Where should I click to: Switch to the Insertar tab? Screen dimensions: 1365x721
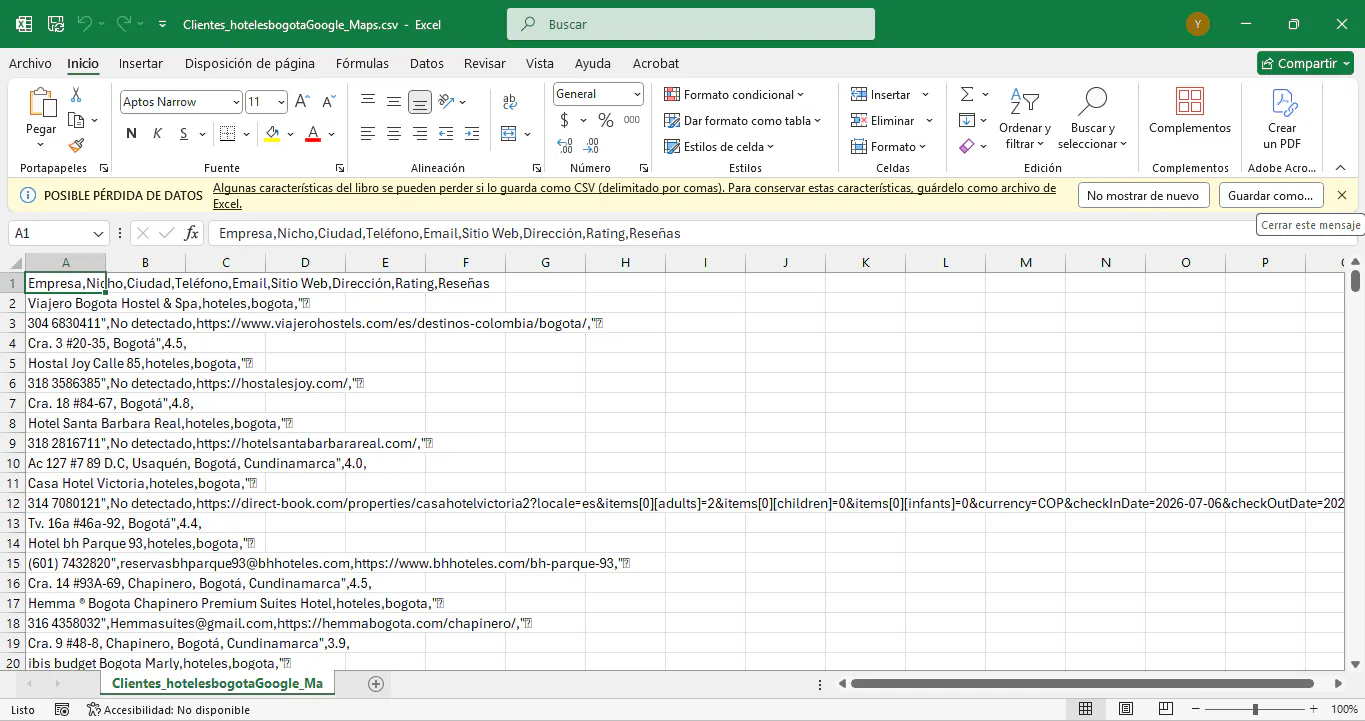pyautogui.click(x=141, y=63)
